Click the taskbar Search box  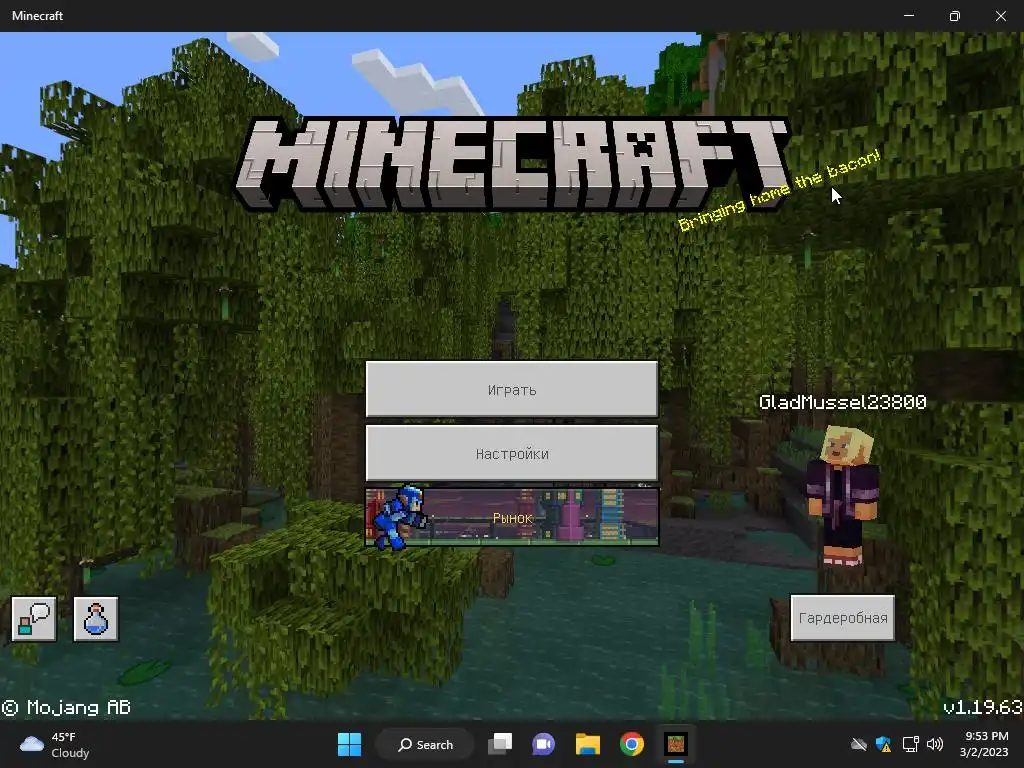tap(425, 744)
